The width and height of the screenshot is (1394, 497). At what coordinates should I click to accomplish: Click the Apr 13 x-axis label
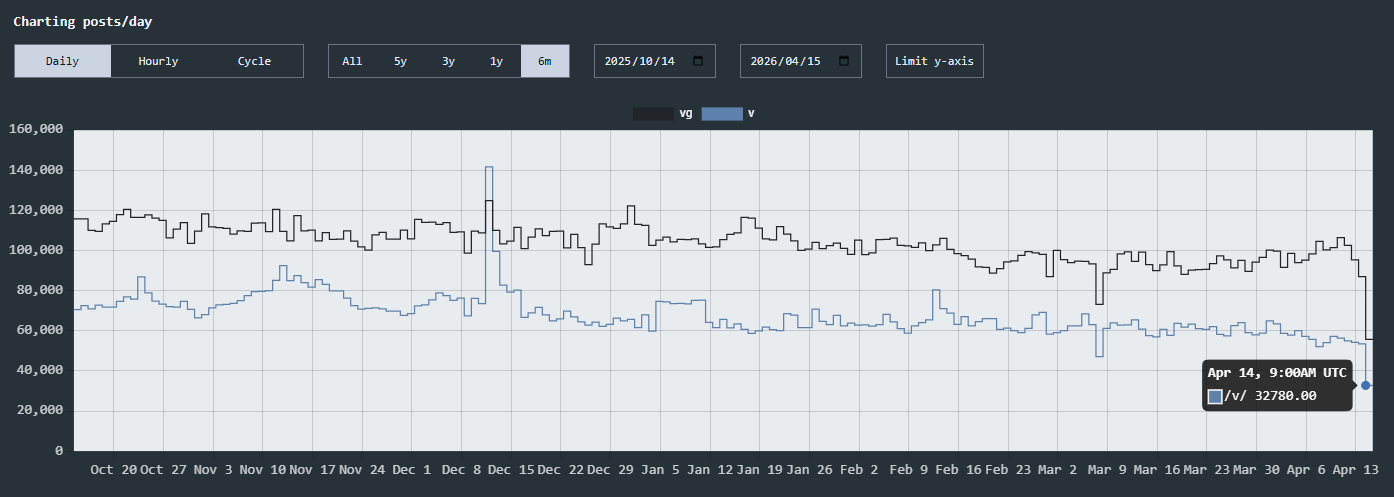point(1358,469)
